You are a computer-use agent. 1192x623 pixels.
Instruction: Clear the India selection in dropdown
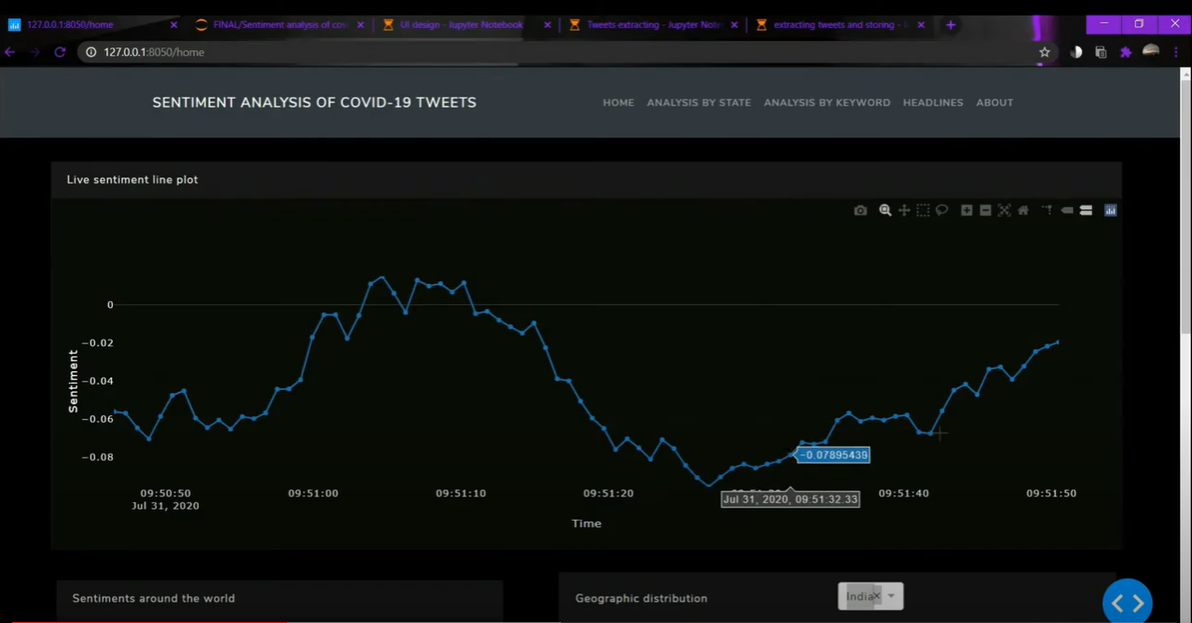click(876, 596)
